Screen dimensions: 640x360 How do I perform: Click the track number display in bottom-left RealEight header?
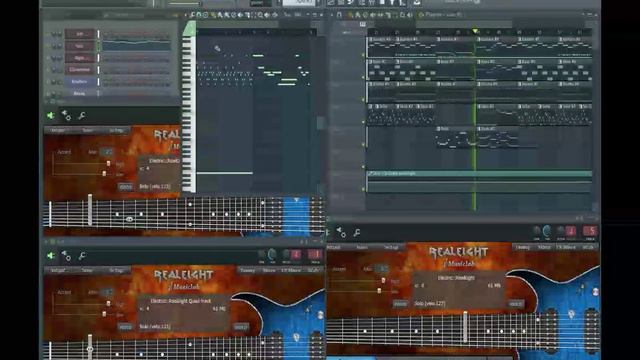click(315, 255)
